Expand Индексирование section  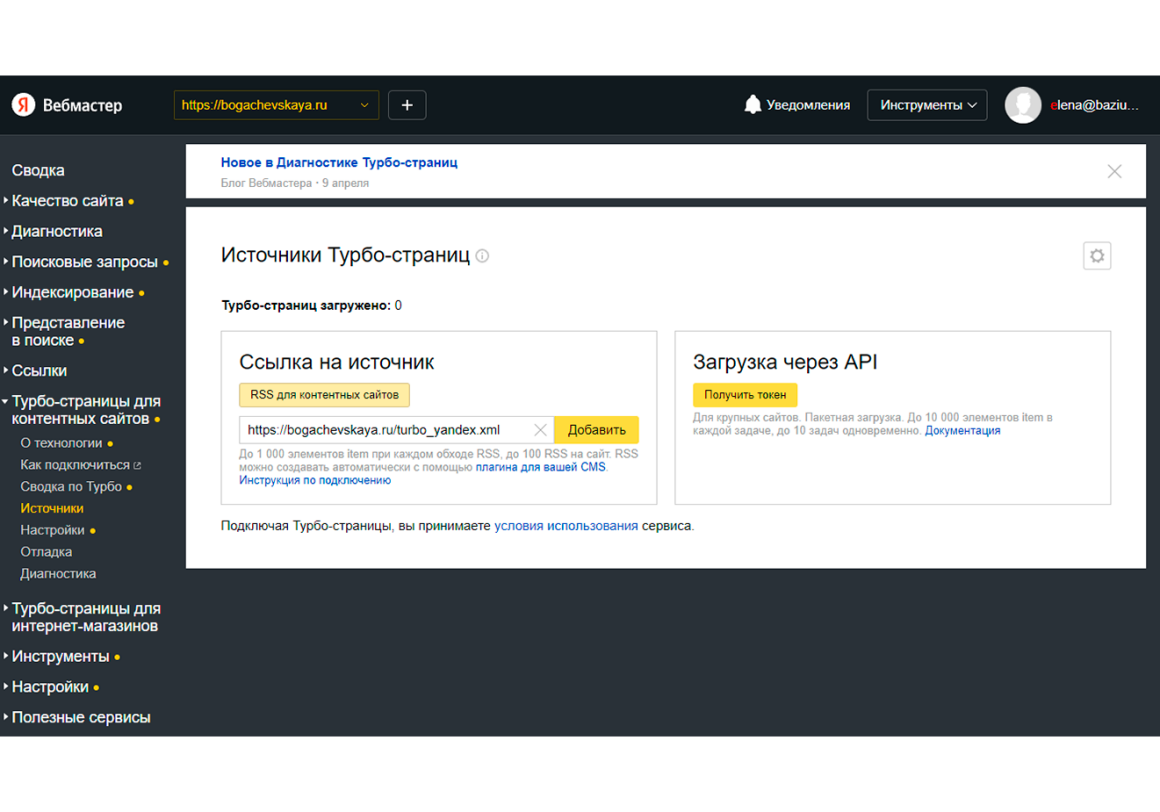pyautogui.click(x=73, y=292)
